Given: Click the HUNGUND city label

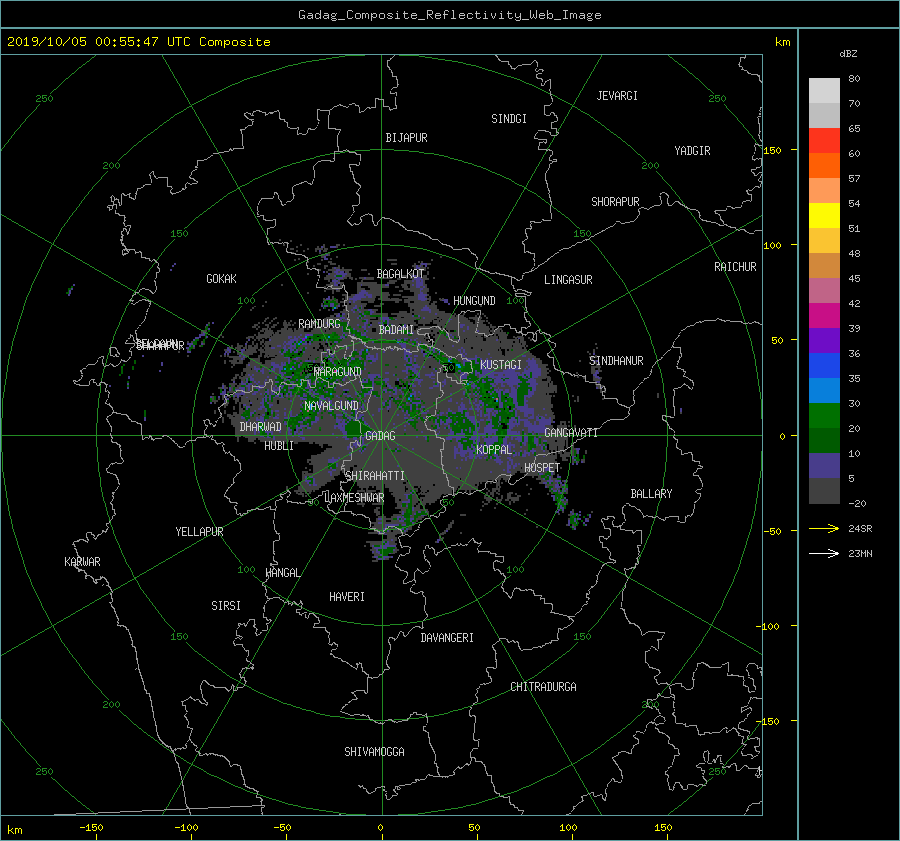Looking at the screenshot, I should 474,301.
